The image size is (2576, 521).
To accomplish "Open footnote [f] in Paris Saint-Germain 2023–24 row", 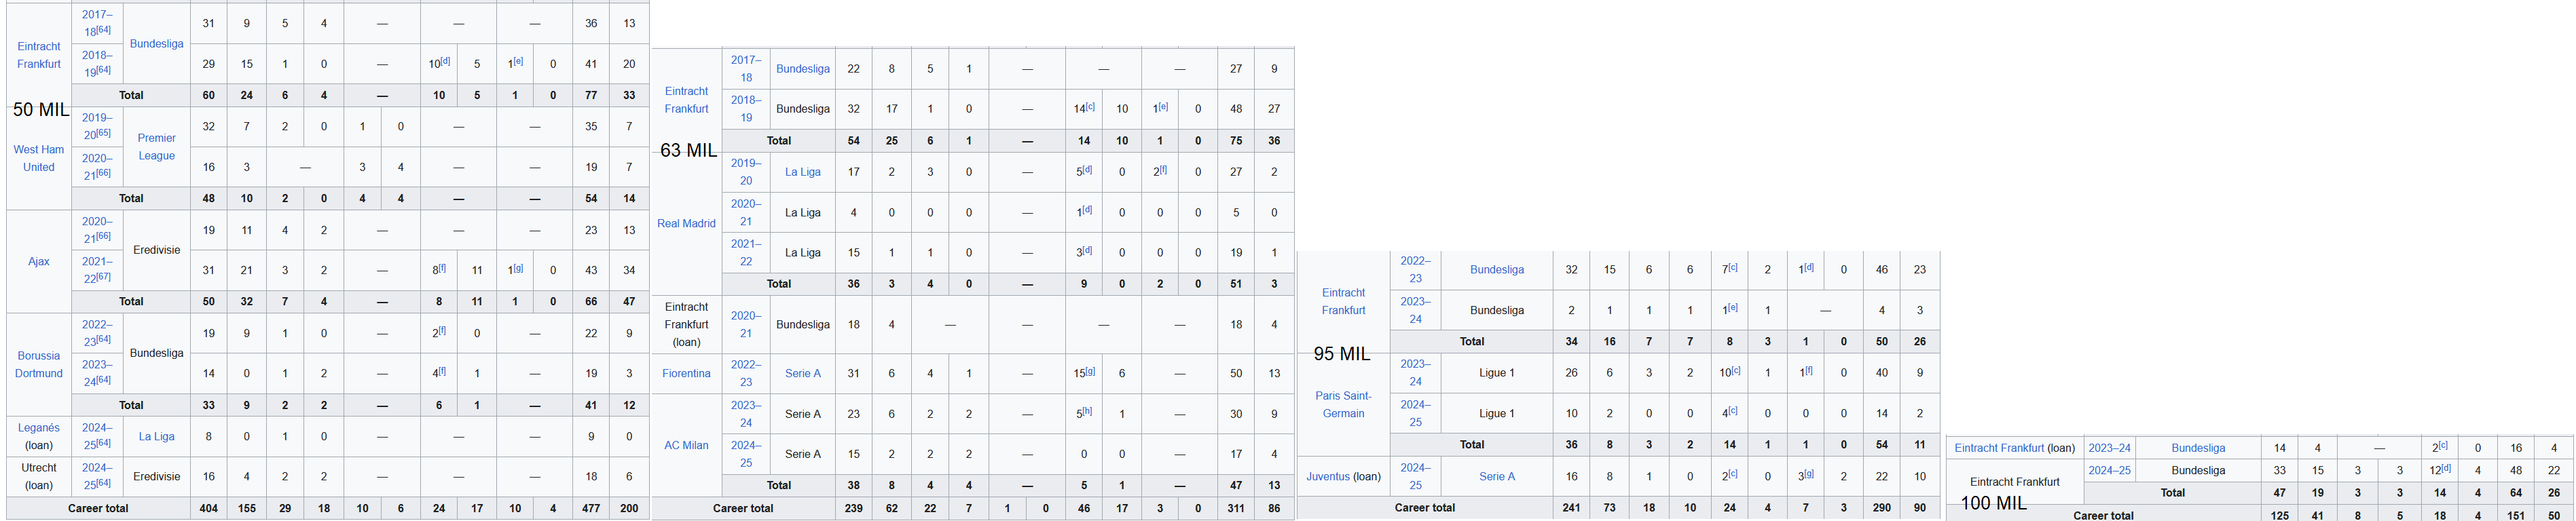I will (1808, 370).
